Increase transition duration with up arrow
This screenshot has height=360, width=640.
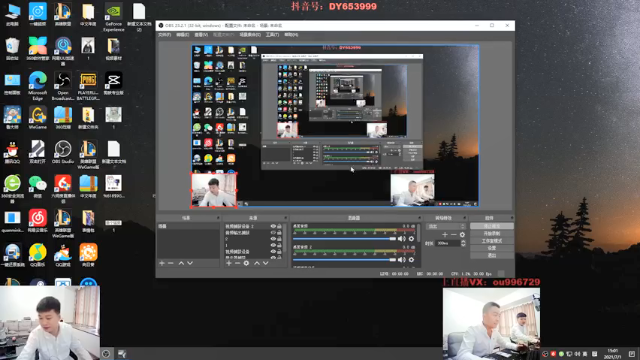pos(463,242)
